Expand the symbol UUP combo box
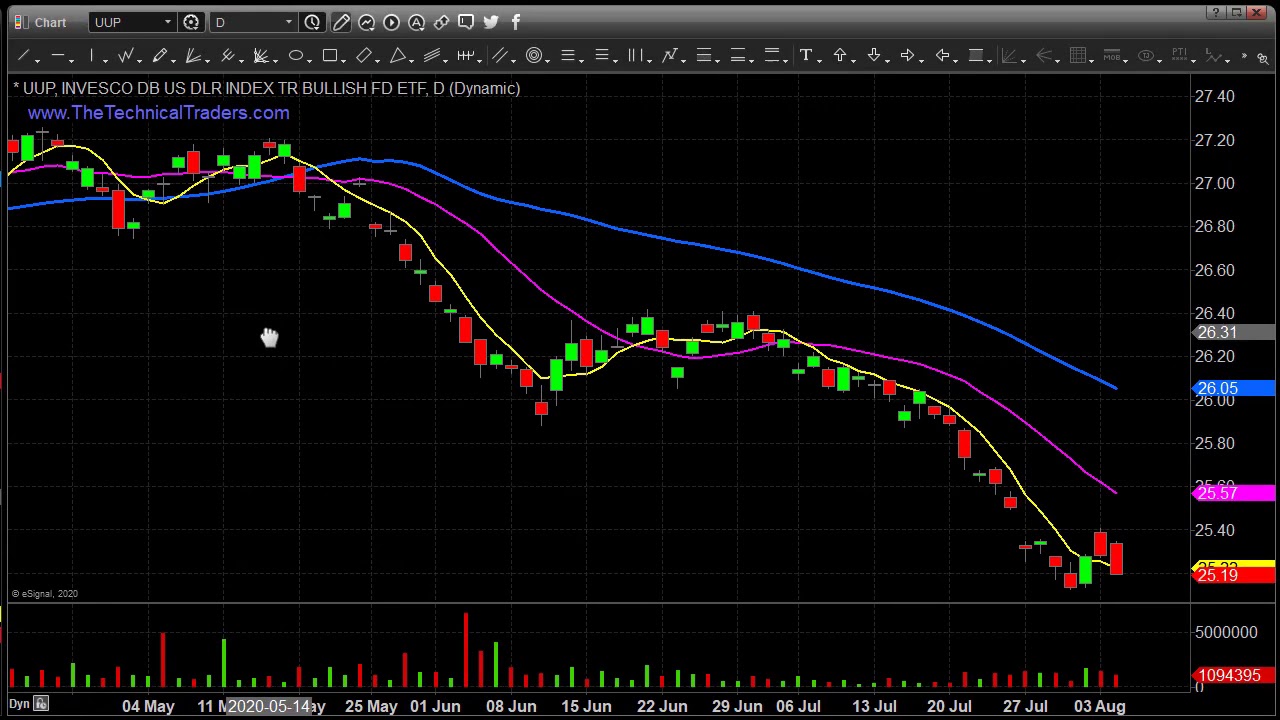 (x=168, y=22)
